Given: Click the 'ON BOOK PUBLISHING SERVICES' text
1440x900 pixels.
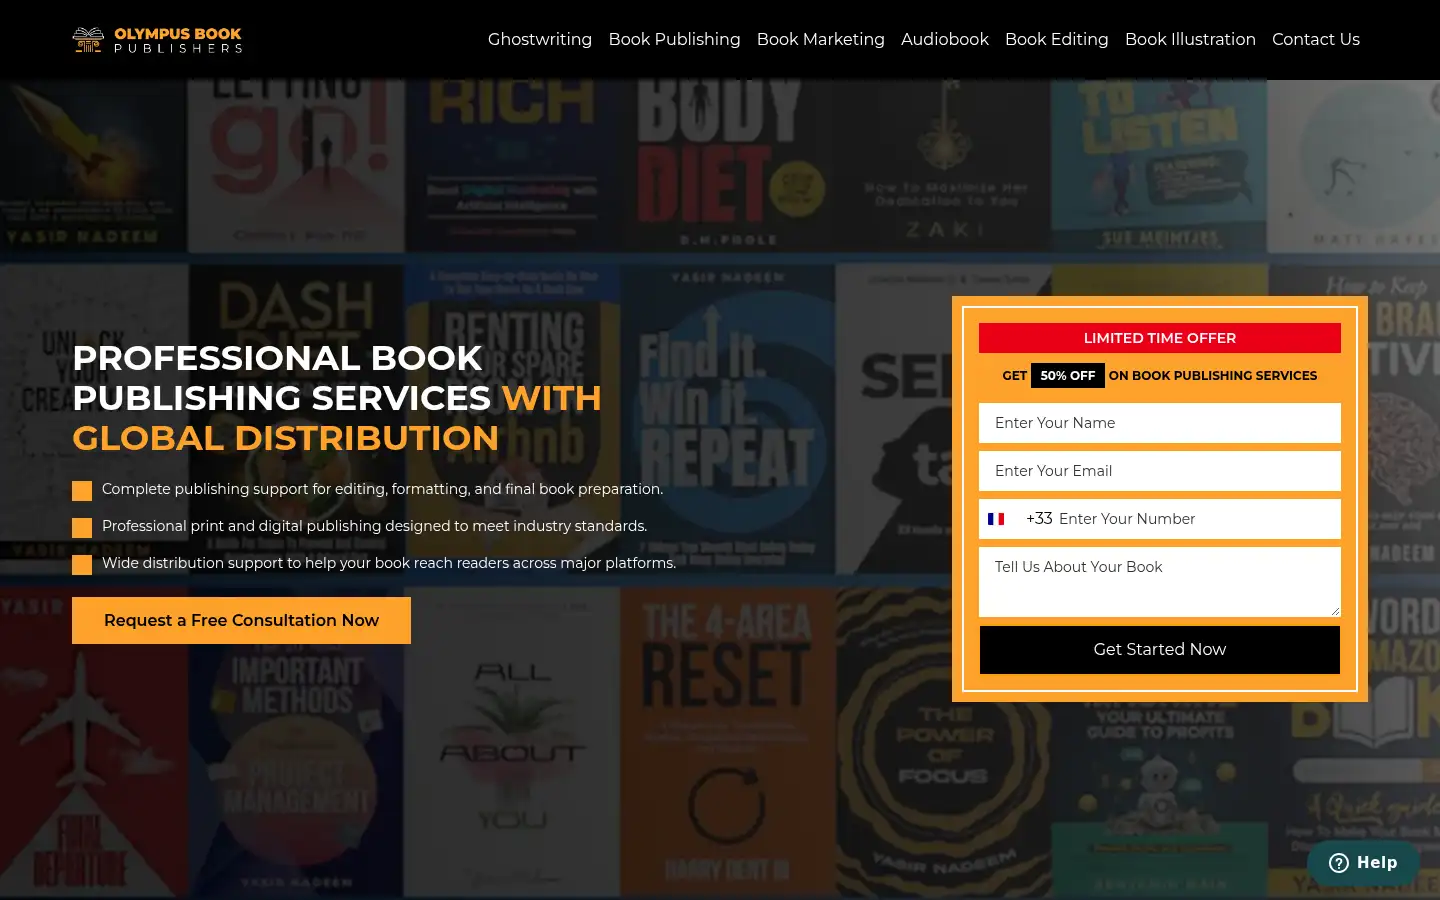Looking at the screenshot, I should (x=1213, y=375).
